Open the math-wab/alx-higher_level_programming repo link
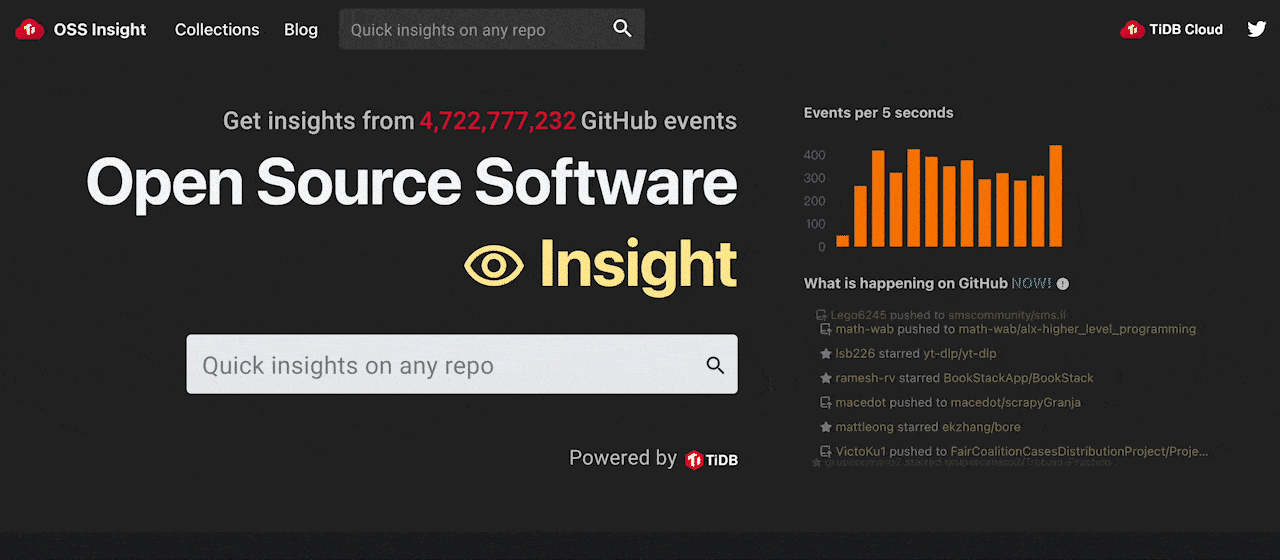The height and width of the screenshot is (560, 1280). [x=1077, y=329]
